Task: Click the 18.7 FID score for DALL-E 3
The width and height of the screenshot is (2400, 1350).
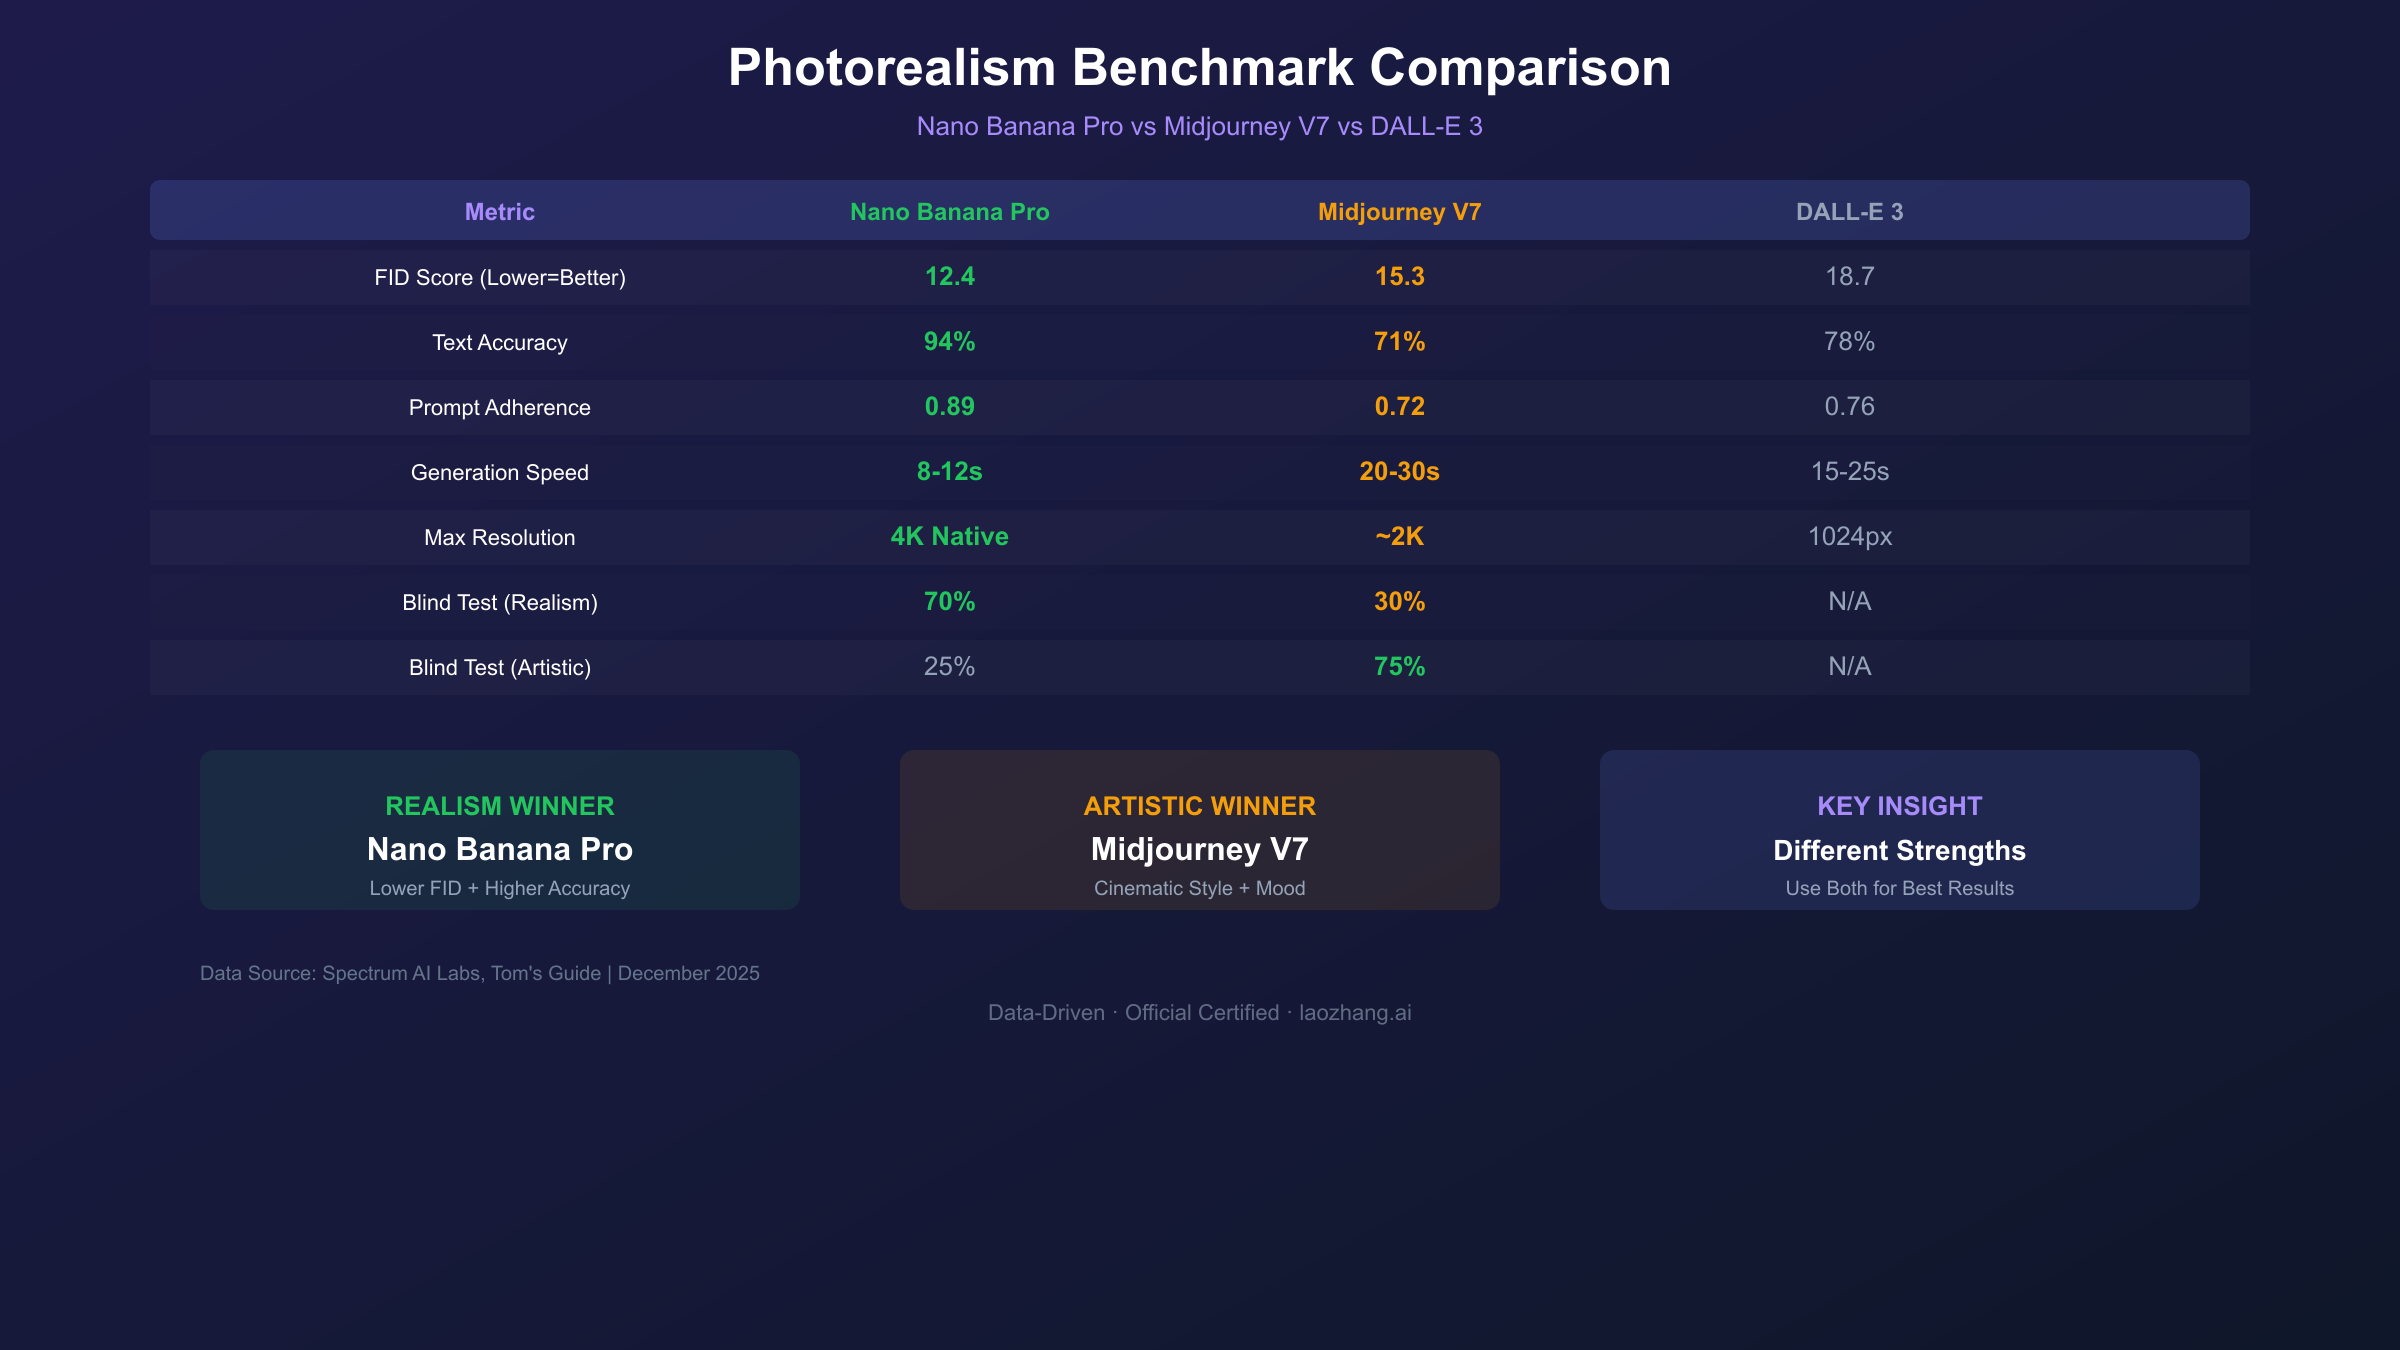Action: (x=1849, y=277)
